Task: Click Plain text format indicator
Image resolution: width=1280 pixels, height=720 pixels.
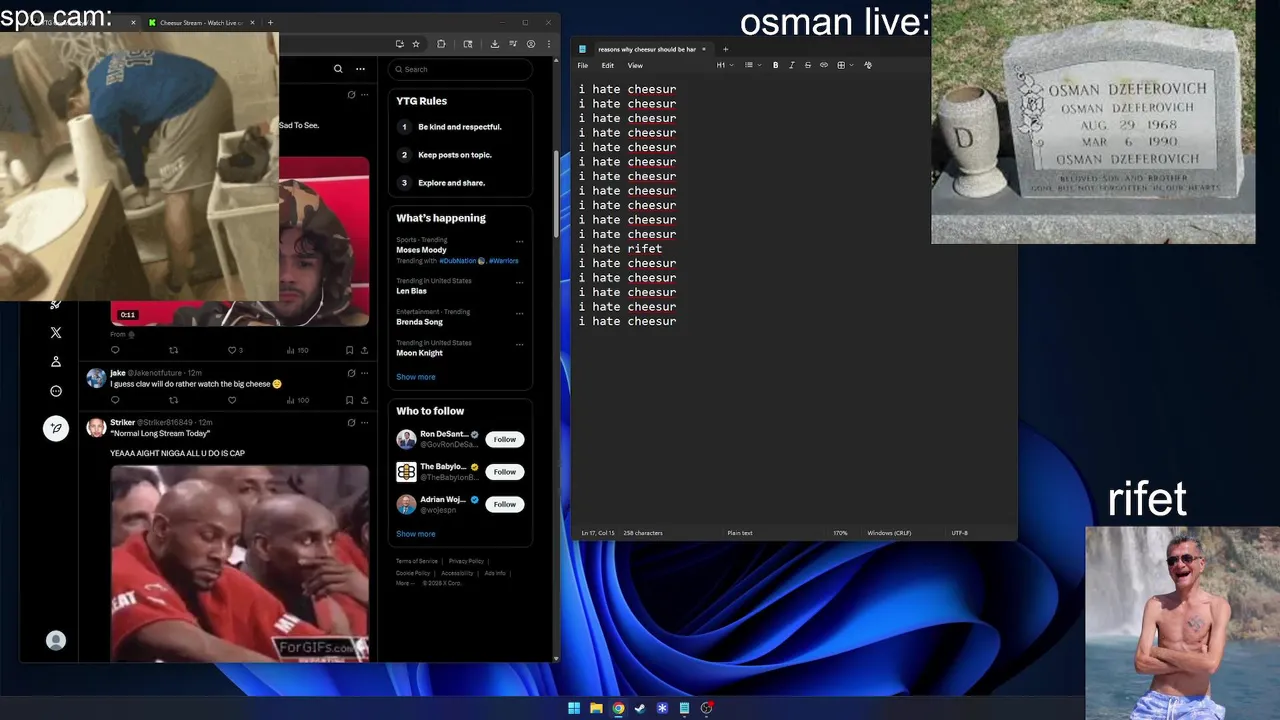Action: [x=740, y=533]
